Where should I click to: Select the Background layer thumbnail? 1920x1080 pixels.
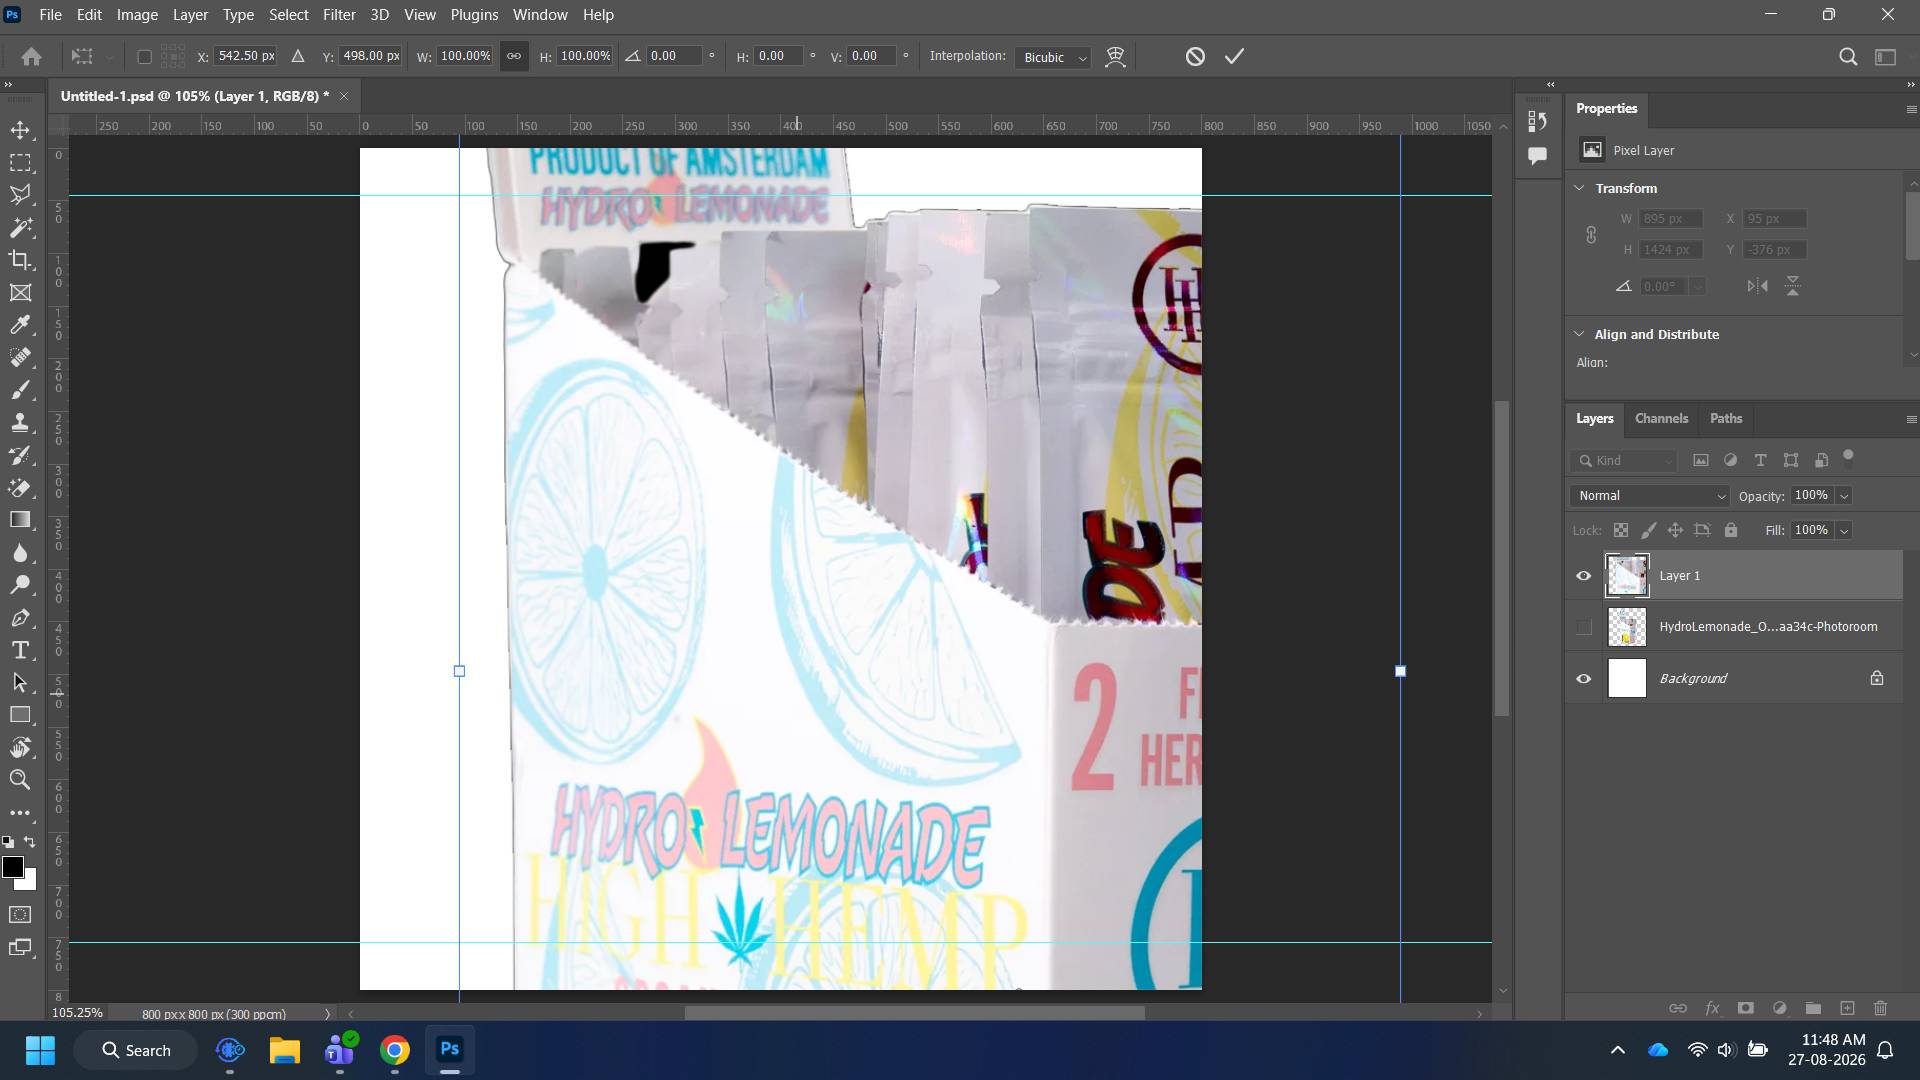pyautogui.click(x=1627, y=678)
